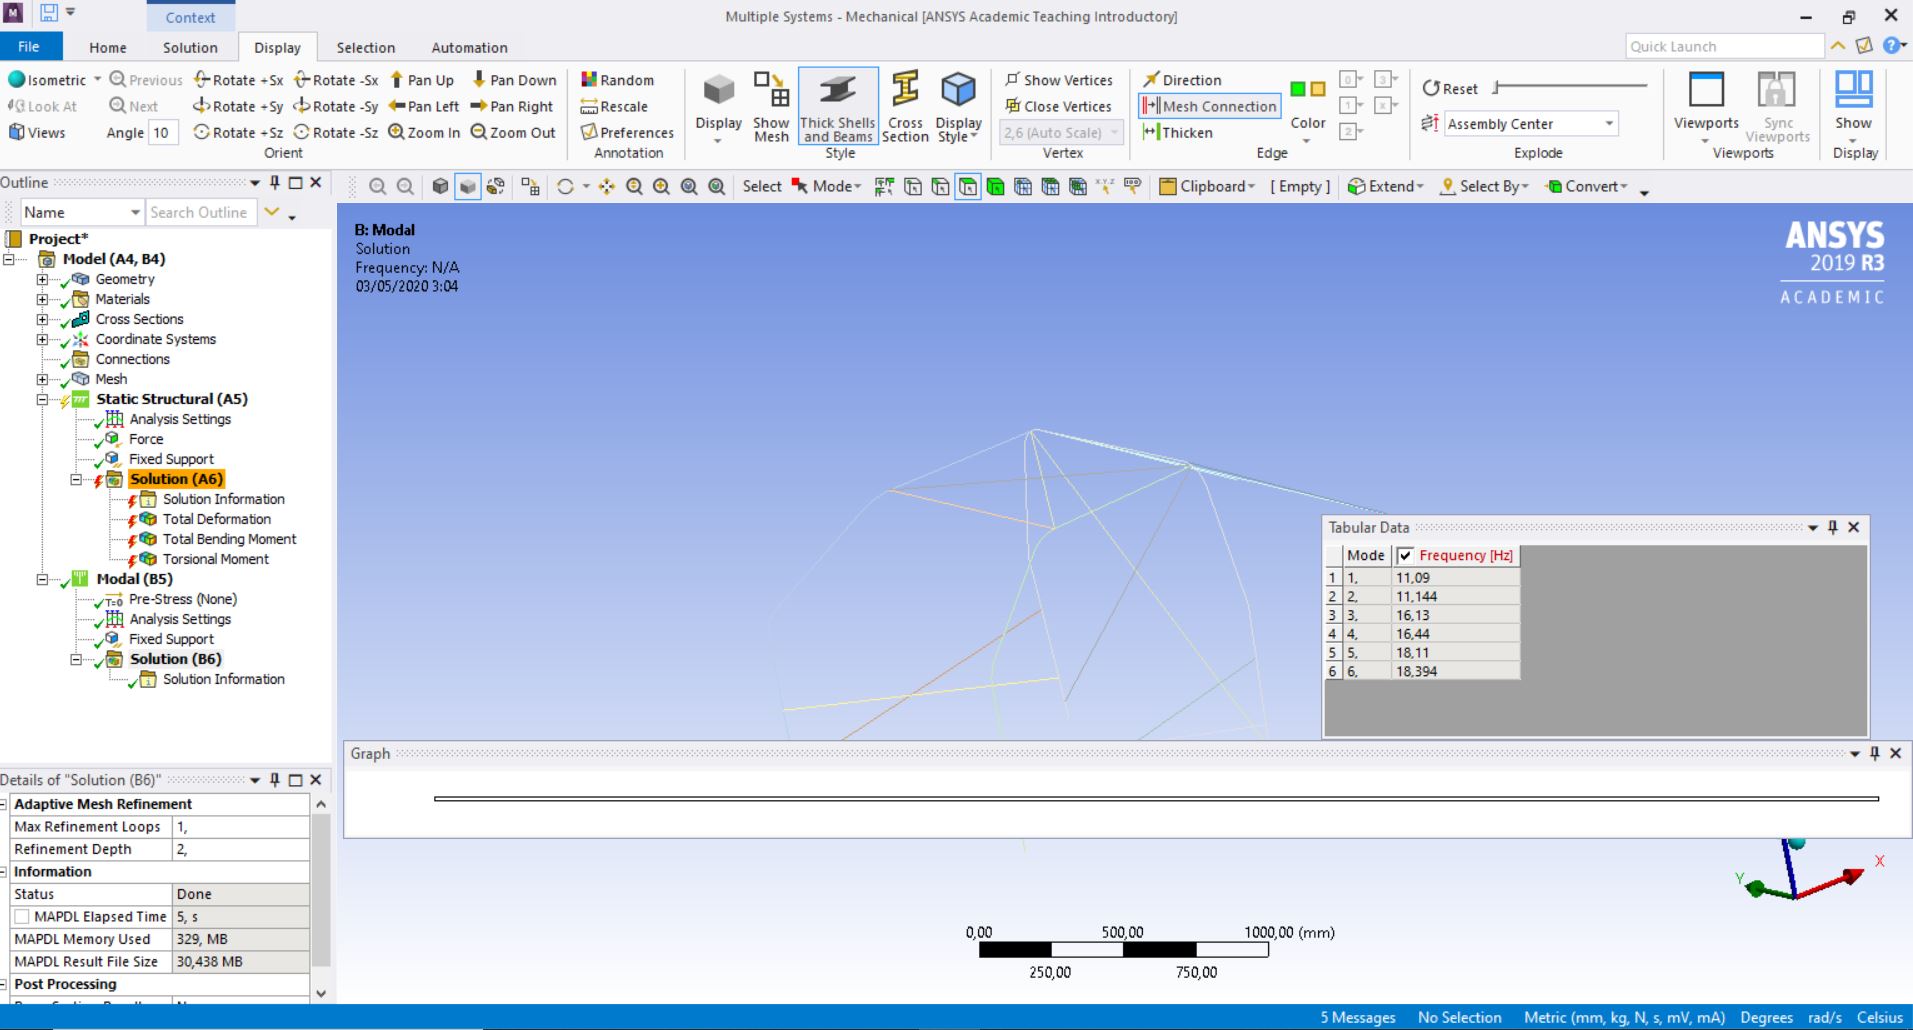Click the green edge color swatch

coord(1298,89)
